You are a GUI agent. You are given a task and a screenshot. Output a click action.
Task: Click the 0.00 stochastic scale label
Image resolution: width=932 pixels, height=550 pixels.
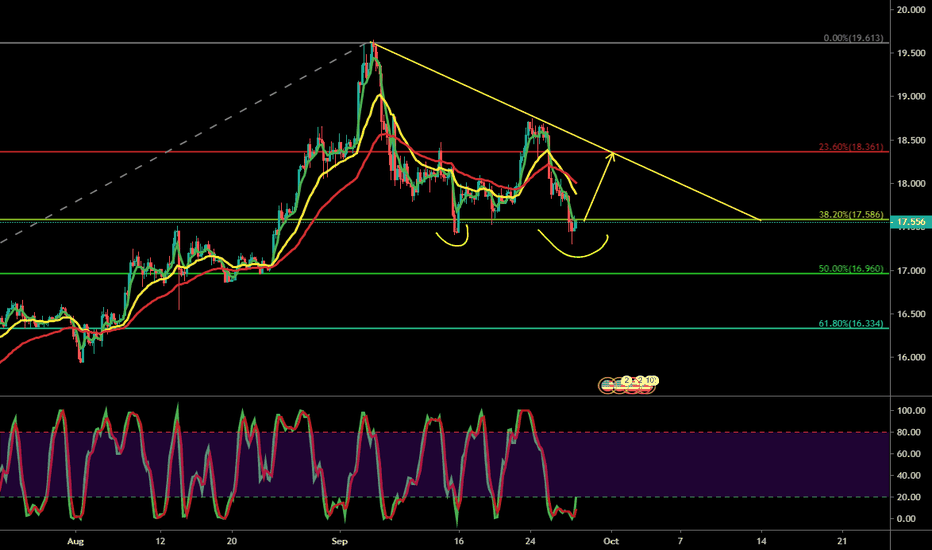907,518
